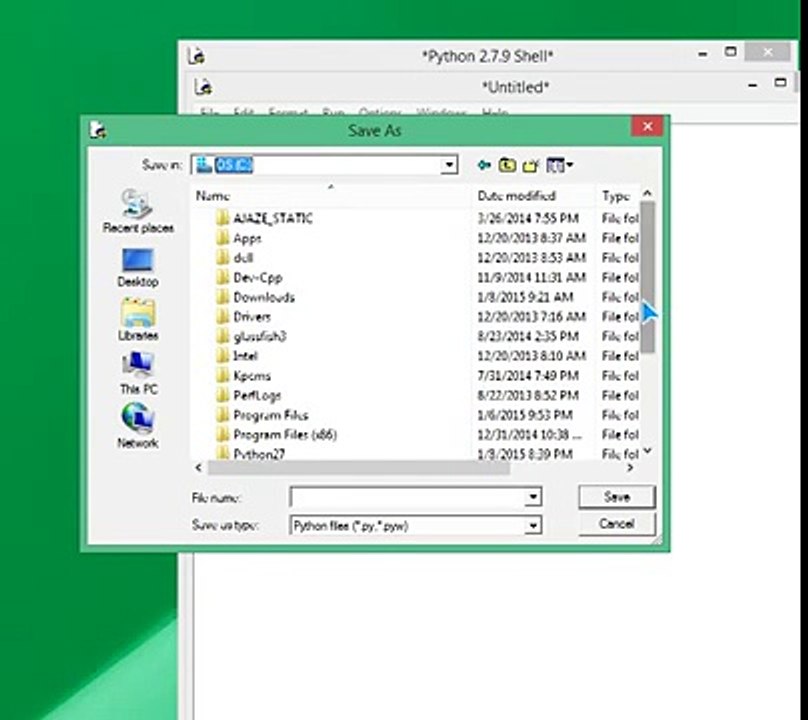Image resolution: width=808 pixels, height=720 pixels.
Task: Expand the File name history dropdown
Action: pyautogui.click(x=533, y=497)
